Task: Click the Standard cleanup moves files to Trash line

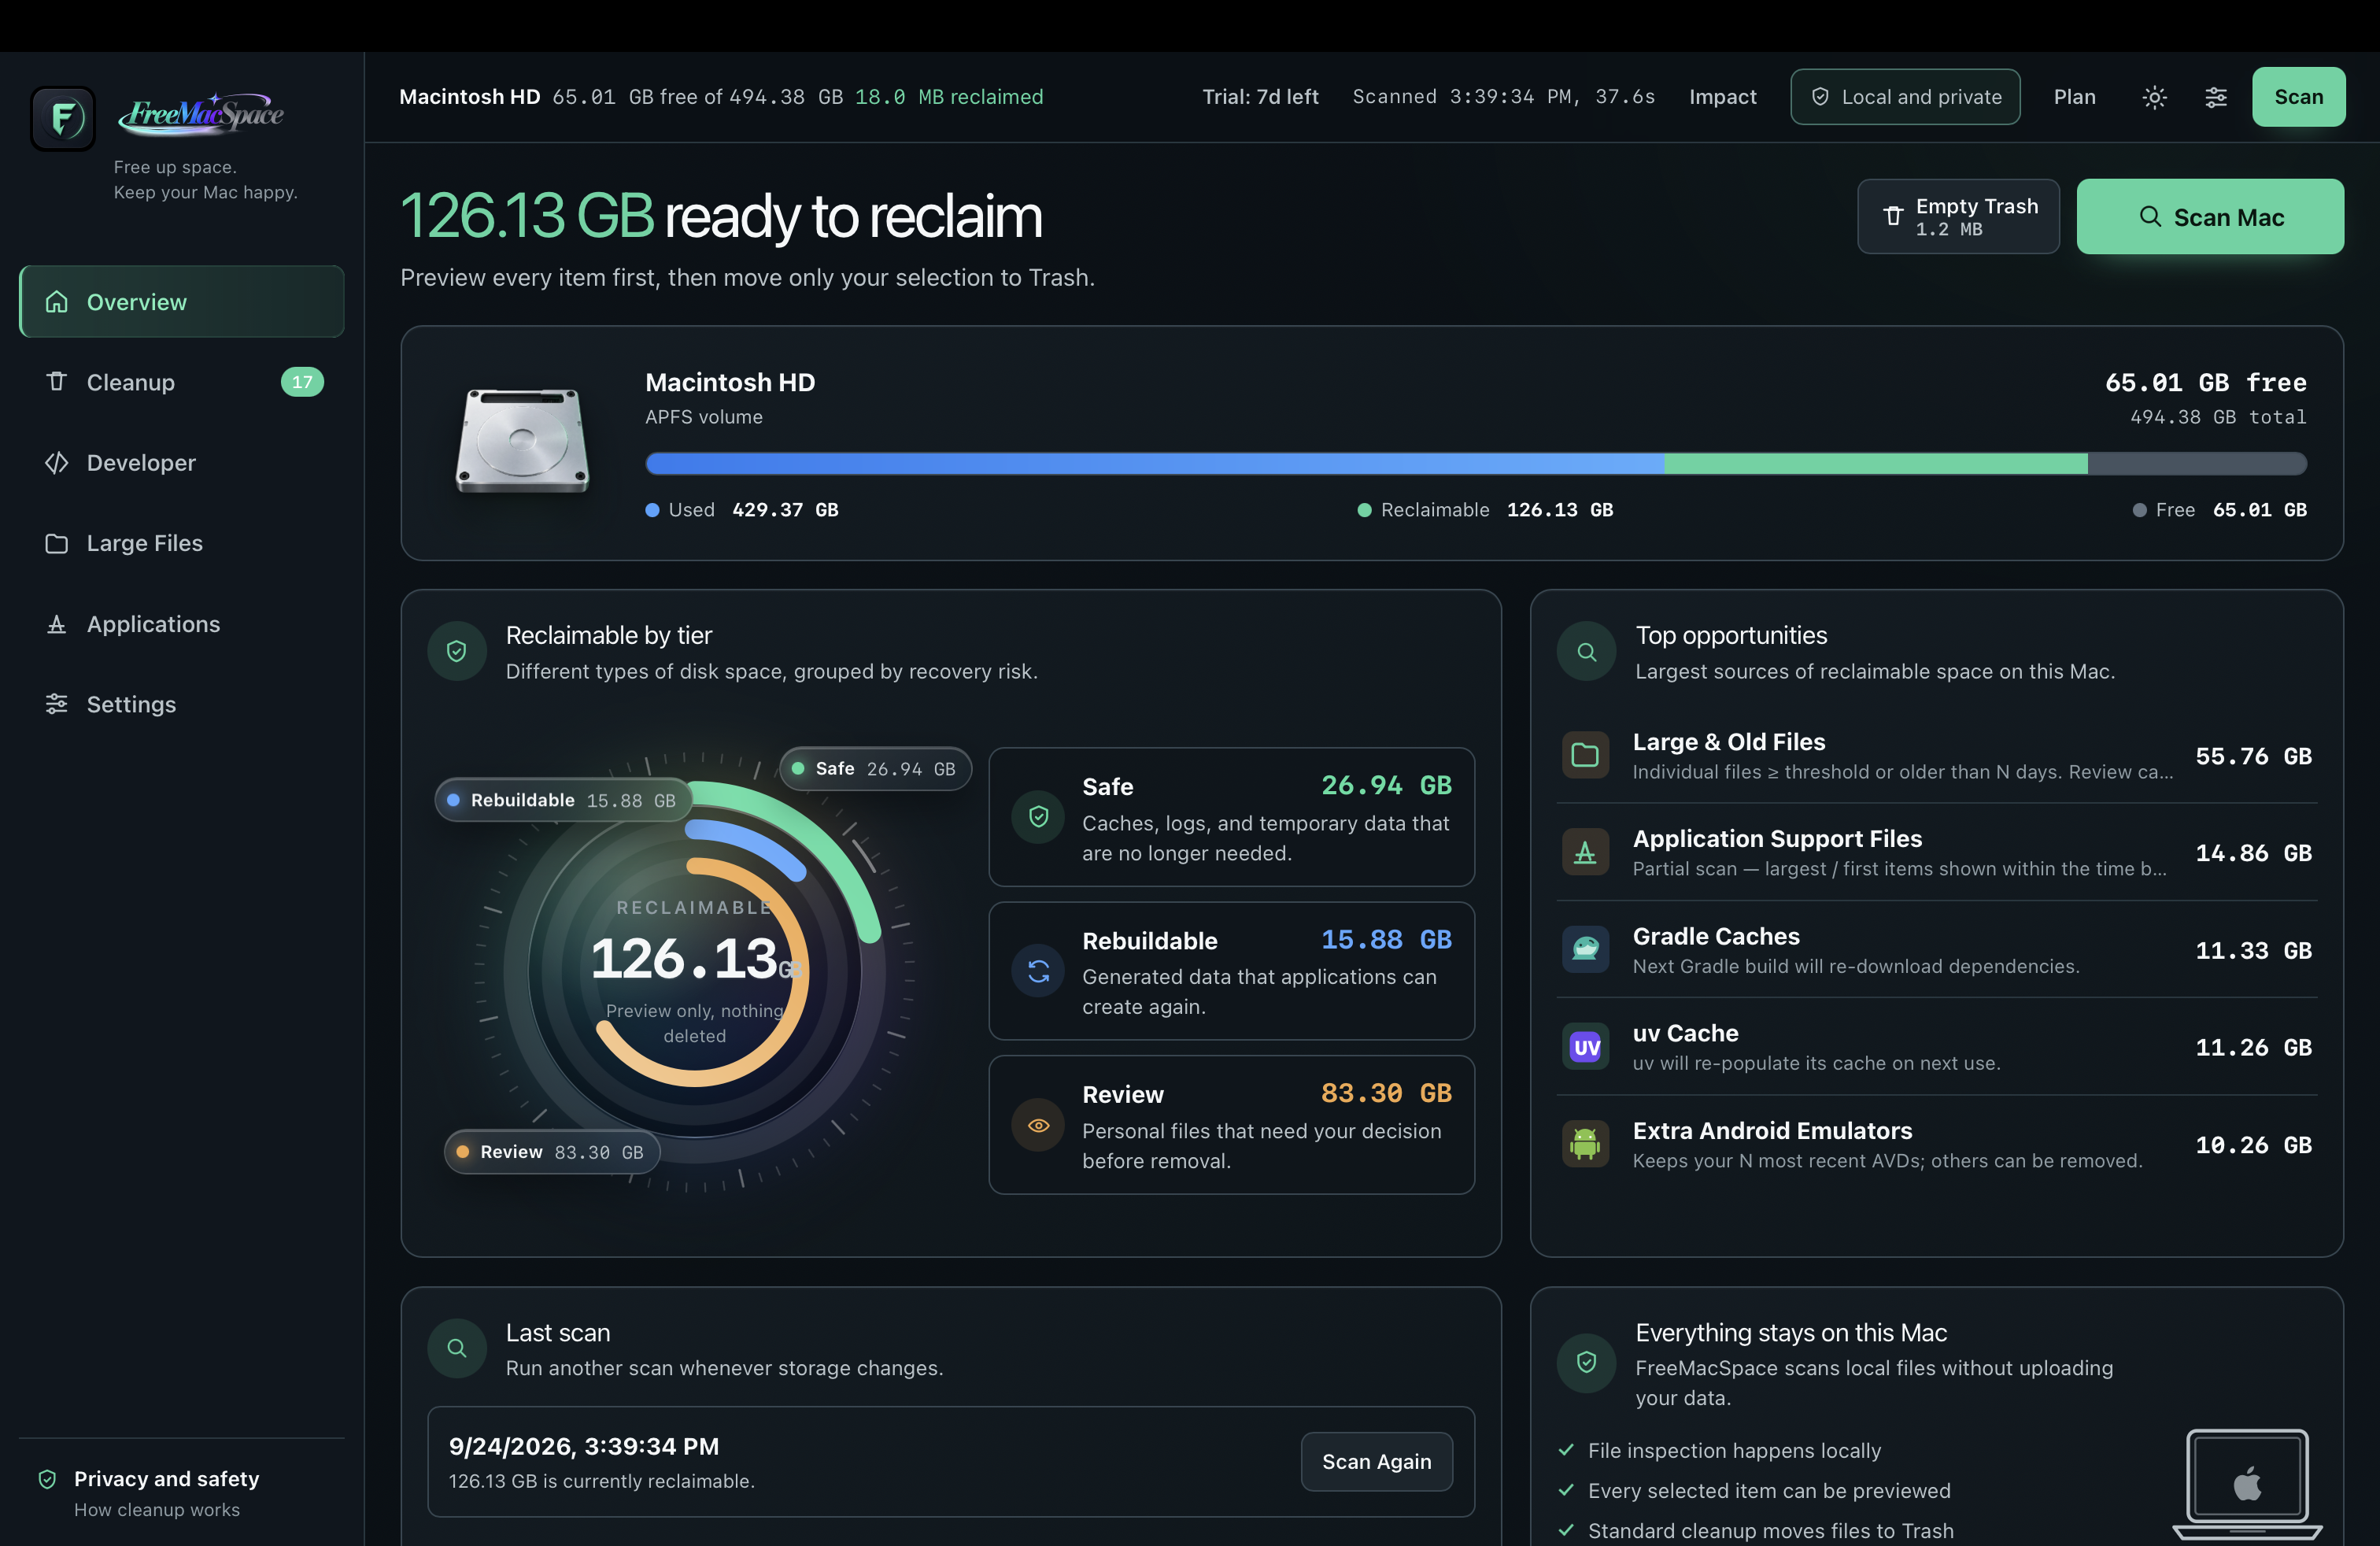Action: (1756, 1531)
